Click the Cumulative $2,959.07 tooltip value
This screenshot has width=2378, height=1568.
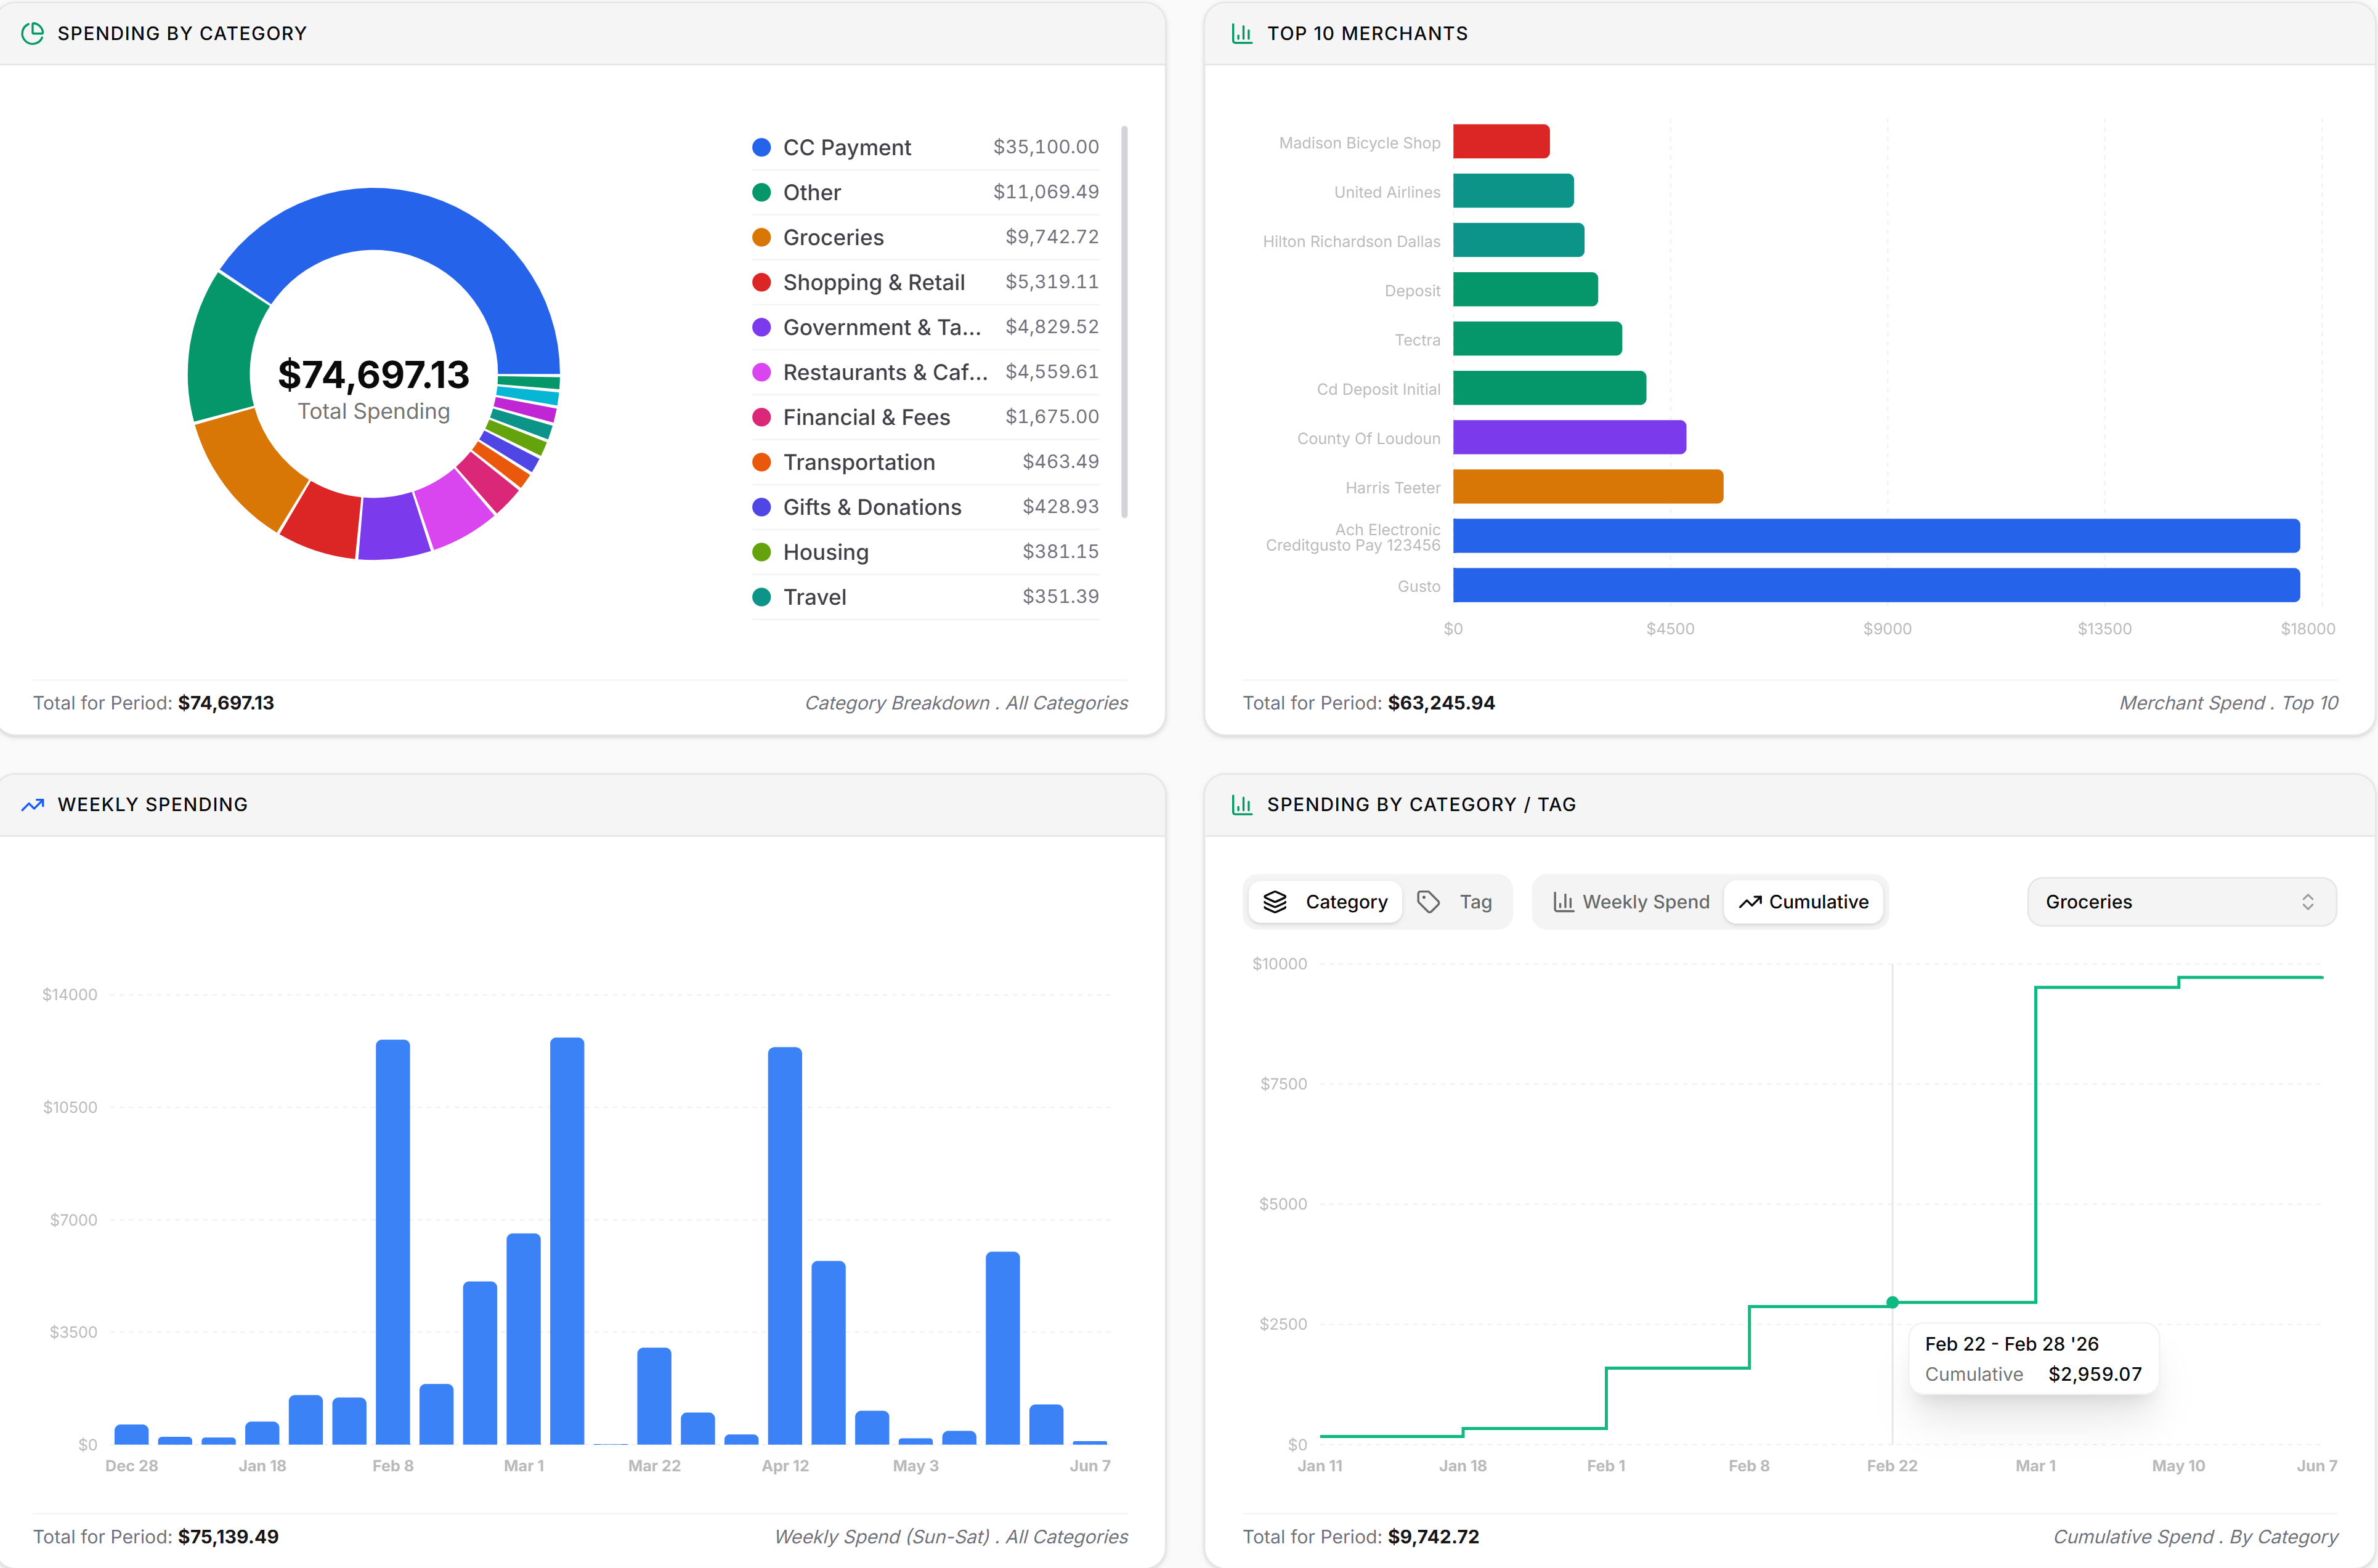pyautogui.click(x=2095, y=1374)
